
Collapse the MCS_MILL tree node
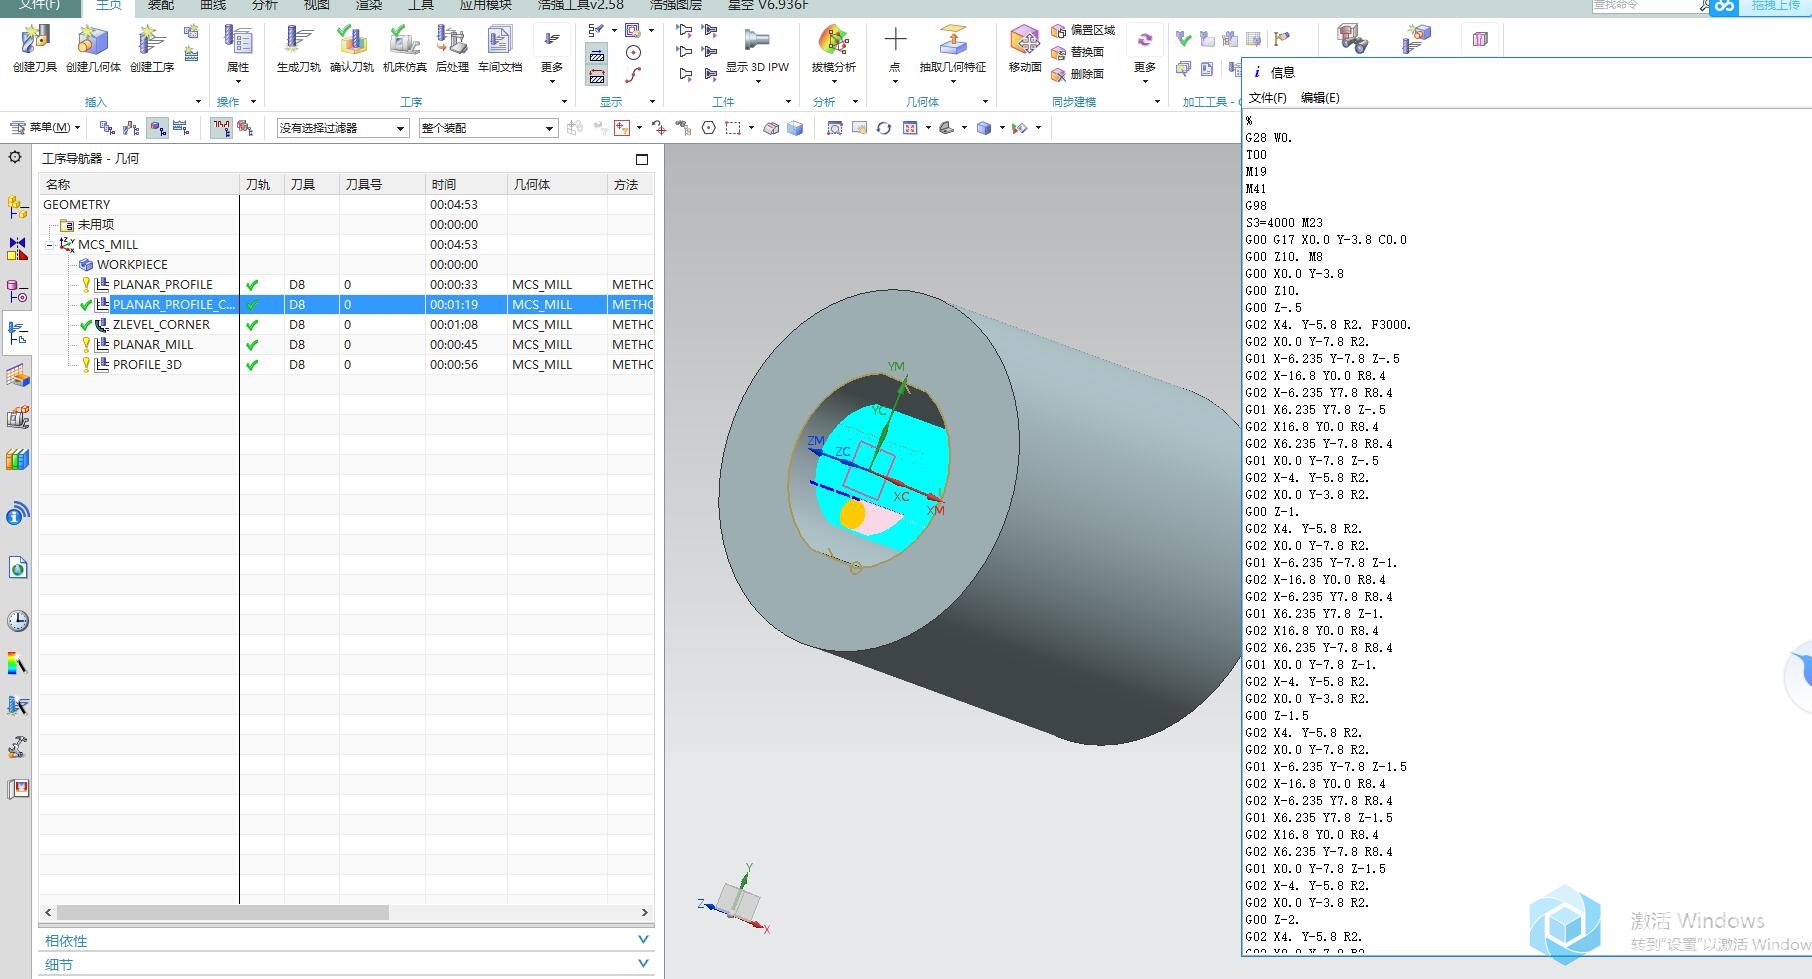pyautogui.click(x=49, y=245)
